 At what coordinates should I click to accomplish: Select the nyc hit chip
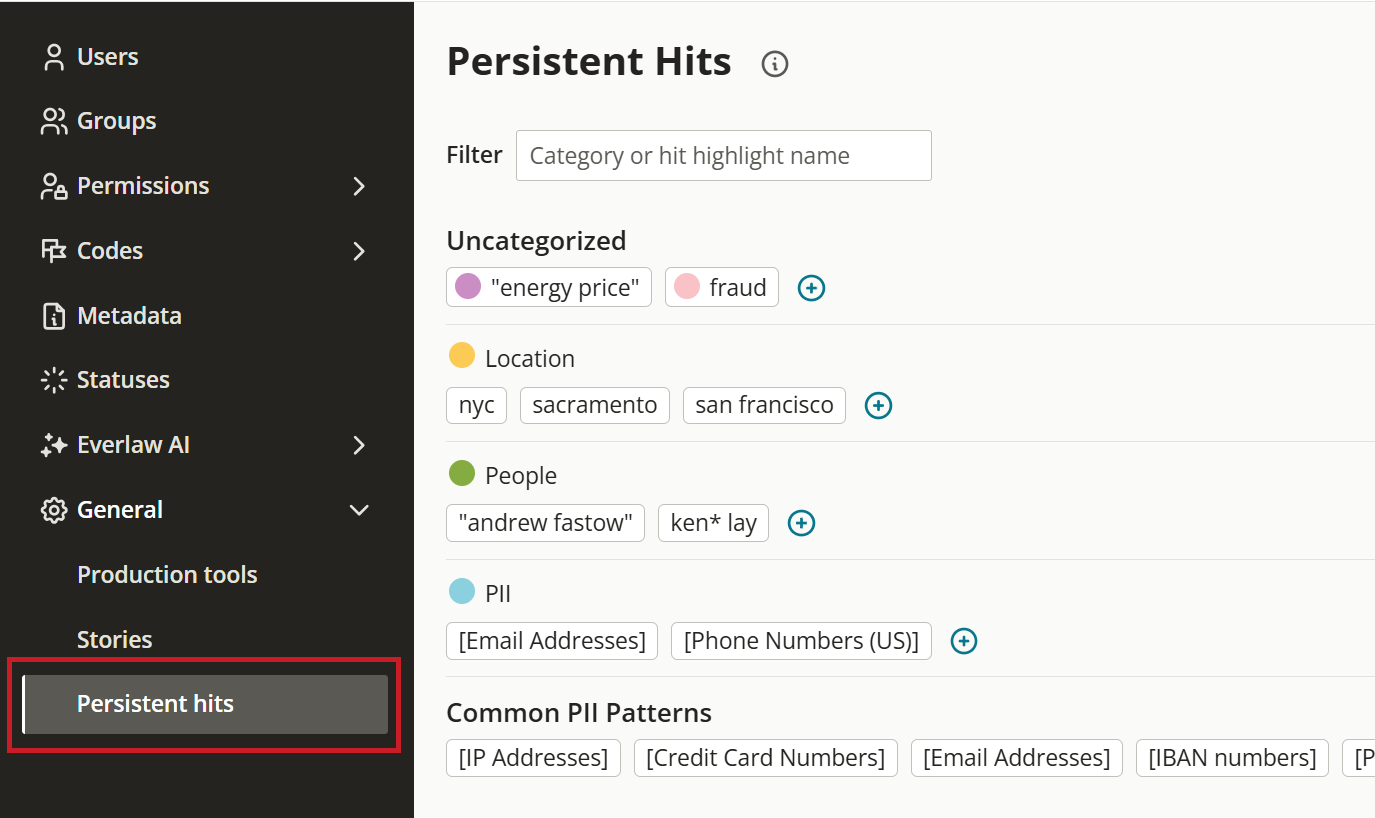coord(477,405)
